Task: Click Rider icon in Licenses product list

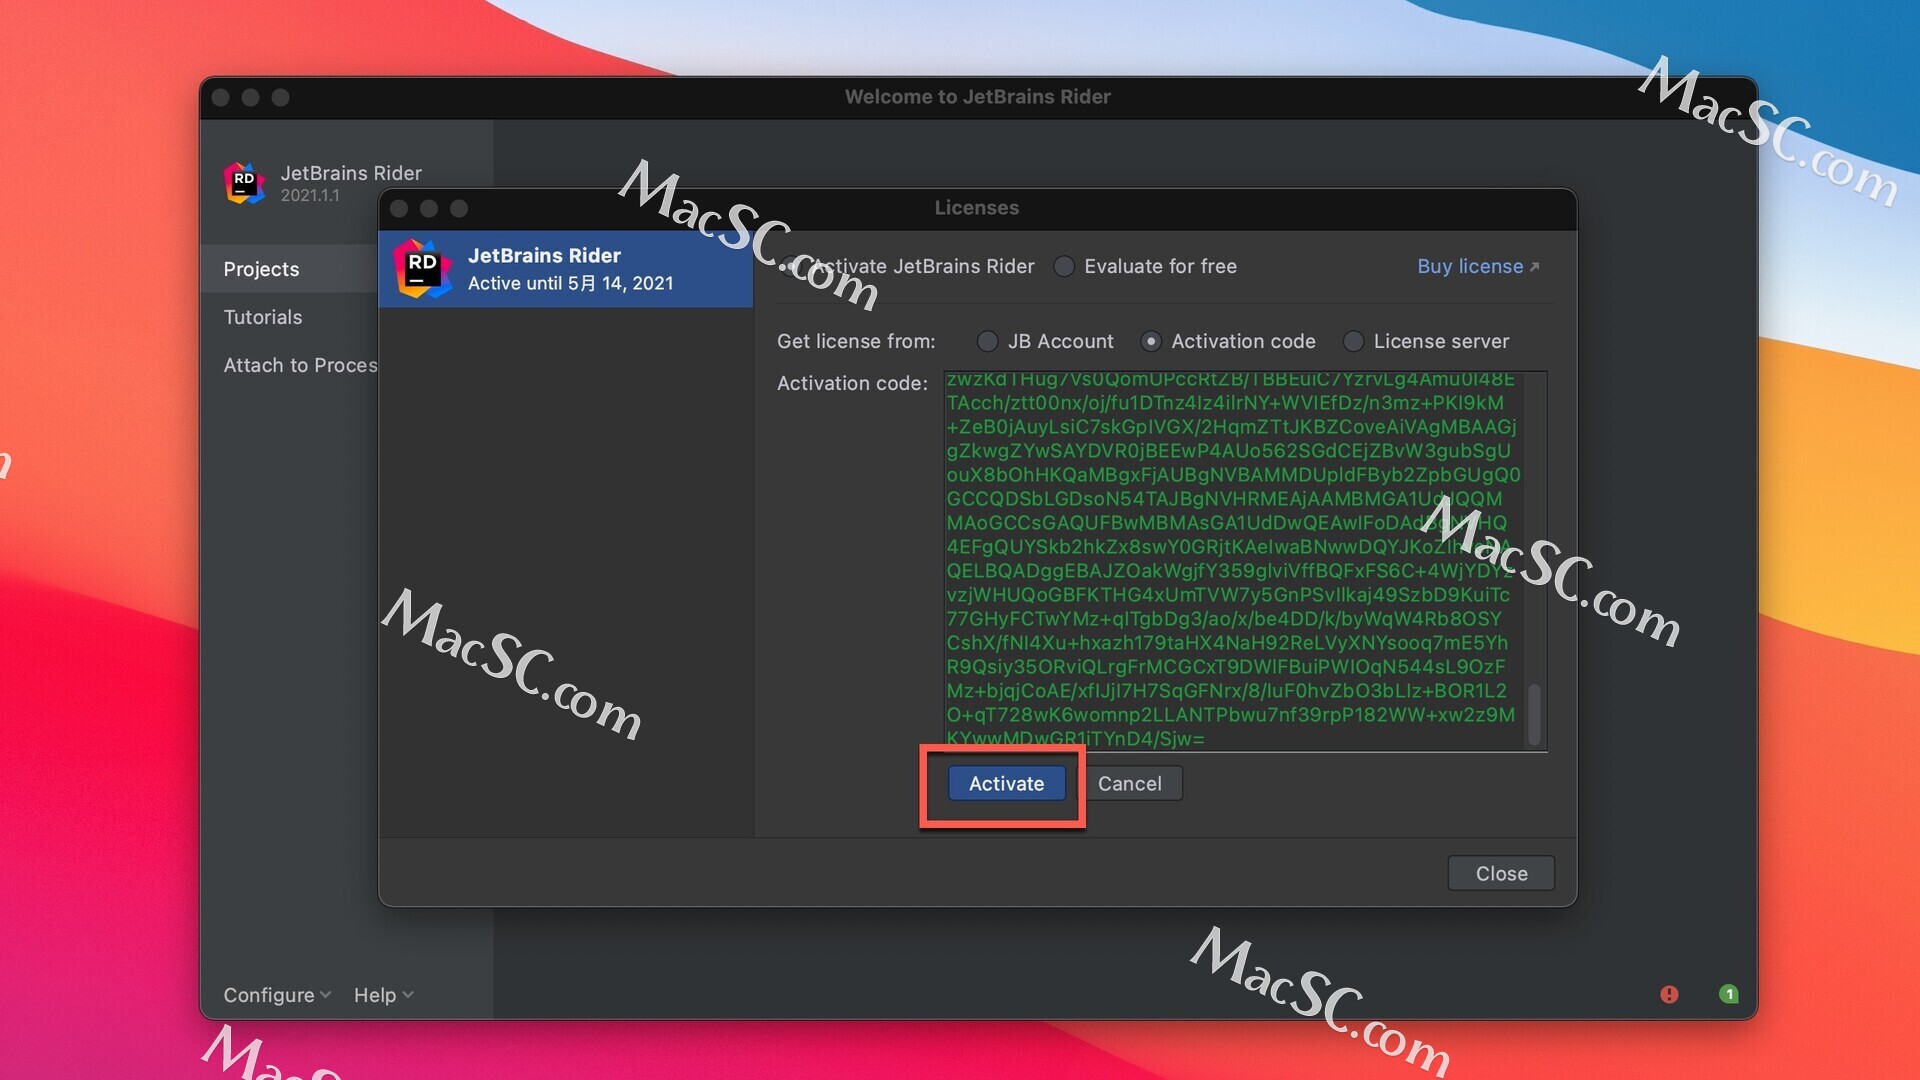Action: point(422,268)
